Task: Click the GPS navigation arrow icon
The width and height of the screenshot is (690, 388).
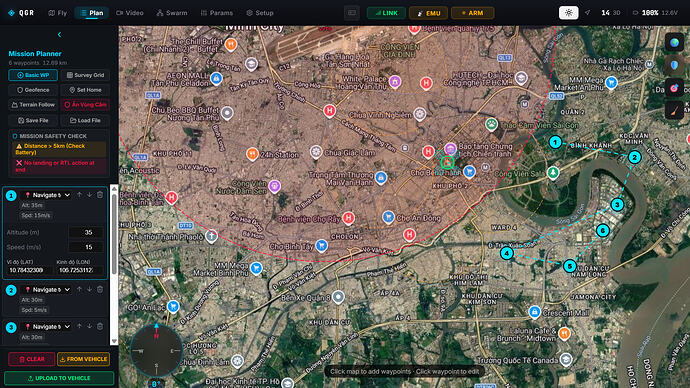Action: coord(588,13)
